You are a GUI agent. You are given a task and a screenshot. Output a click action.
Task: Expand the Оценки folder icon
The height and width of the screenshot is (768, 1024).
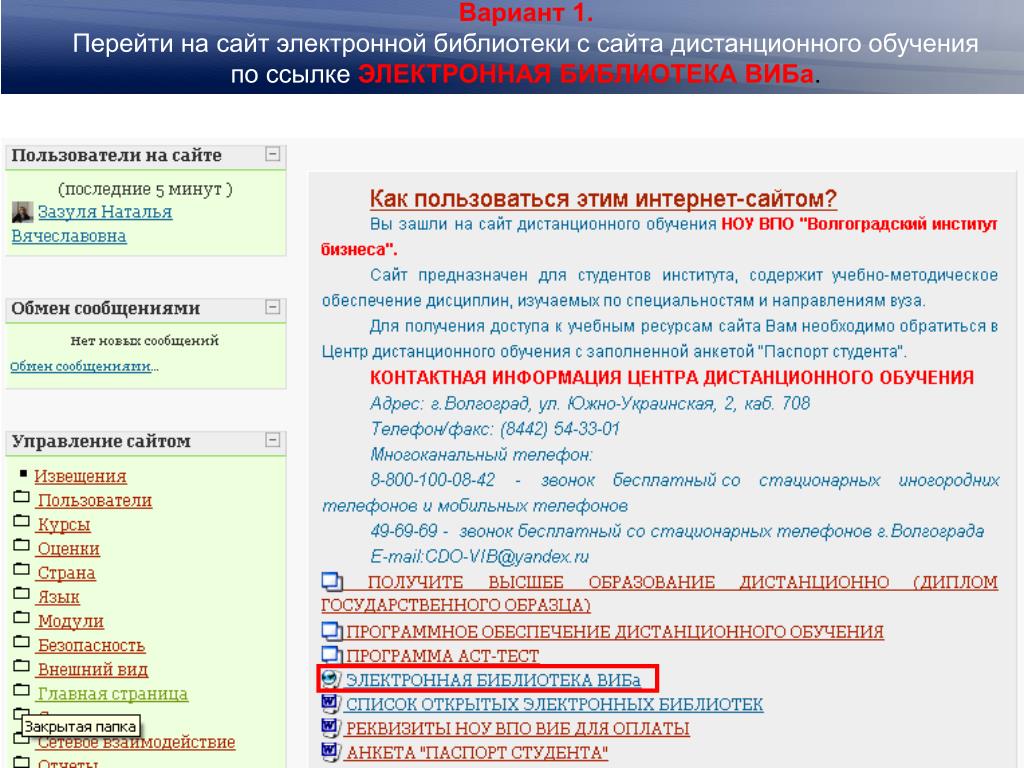(22, 545)
